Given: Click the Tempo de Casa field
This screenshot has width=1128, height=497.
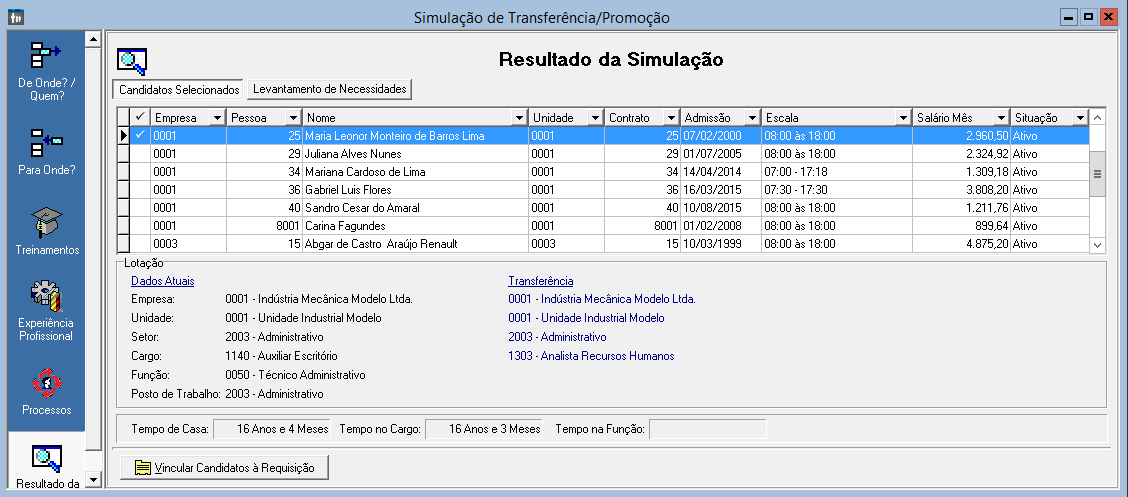Looking at the screenshot, I should point(272,429).
